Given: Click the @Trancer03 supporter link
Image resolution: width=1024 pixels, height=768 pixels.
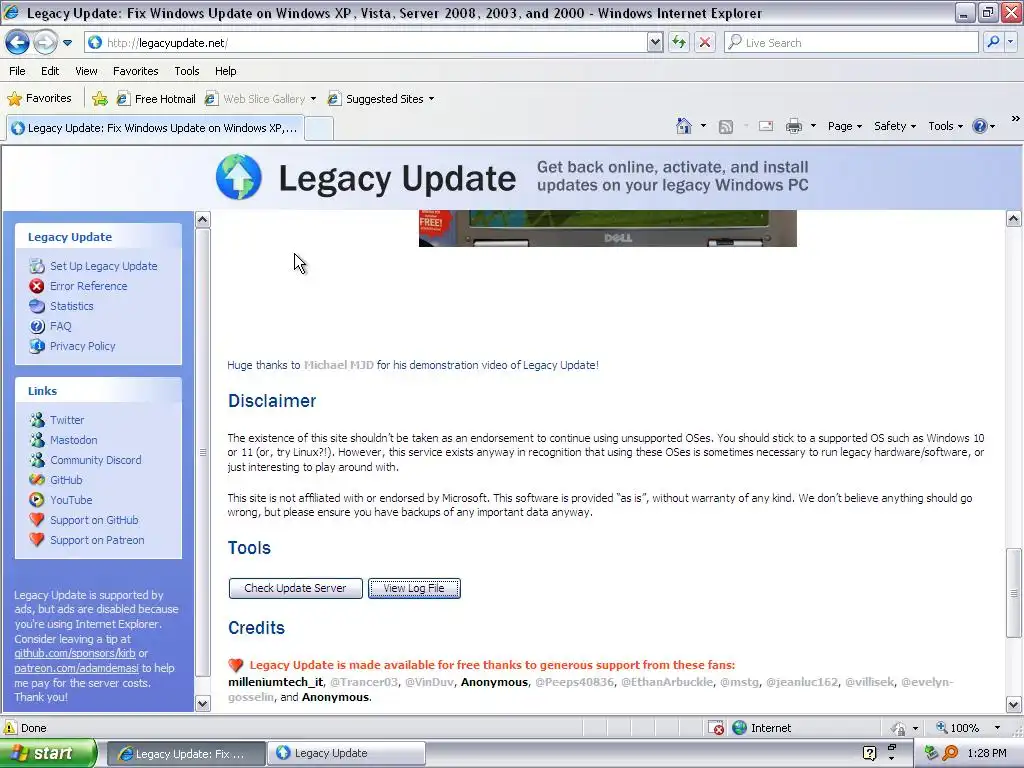Looking at the screenshot, I should pos(364,682).
